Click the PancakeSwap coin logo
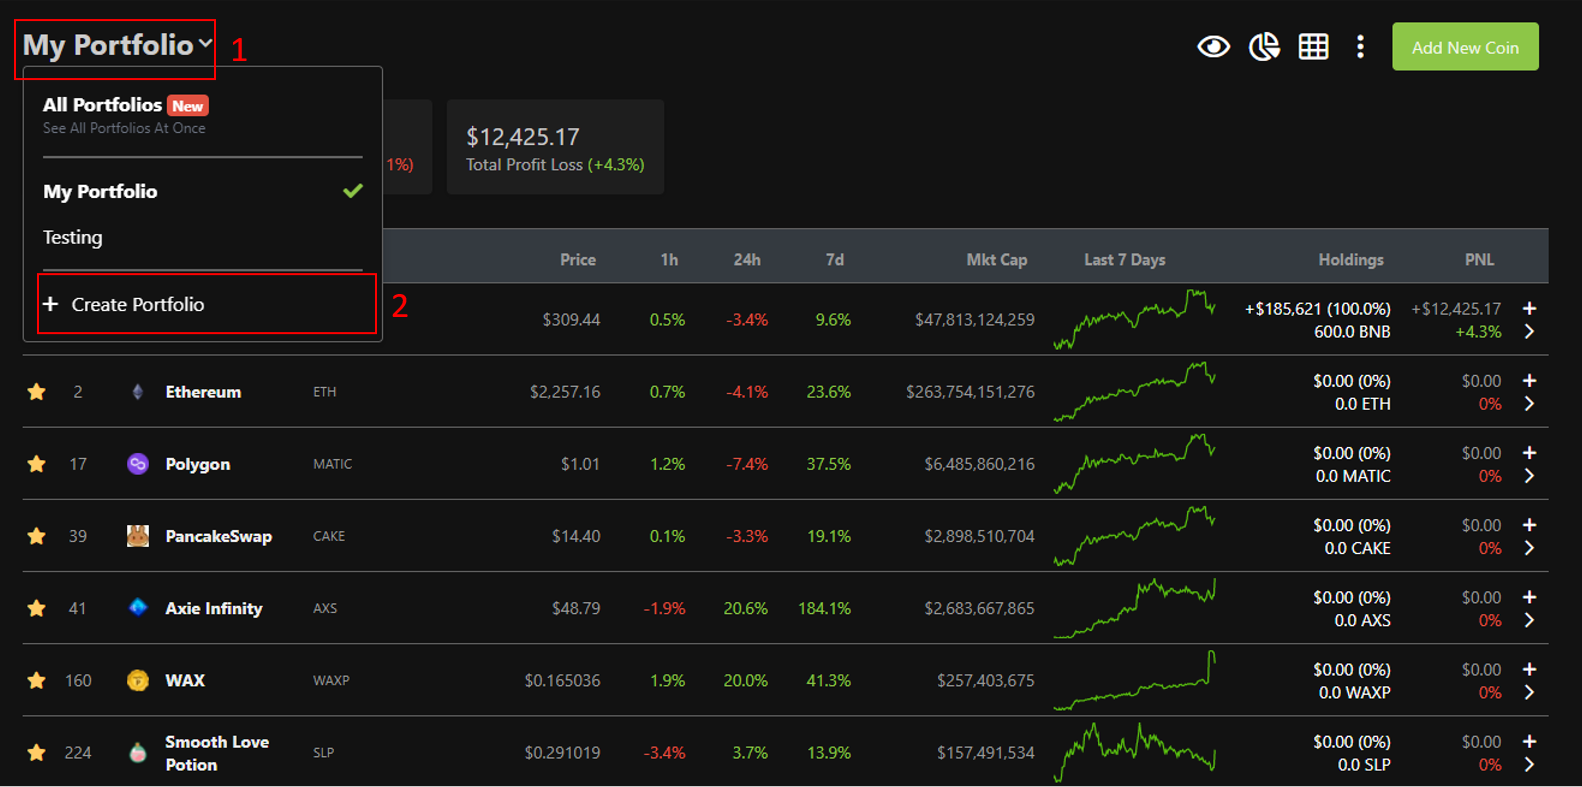The width and height of the screenshot is (1582, 787). pyautogui.click(x=138, y=536)
